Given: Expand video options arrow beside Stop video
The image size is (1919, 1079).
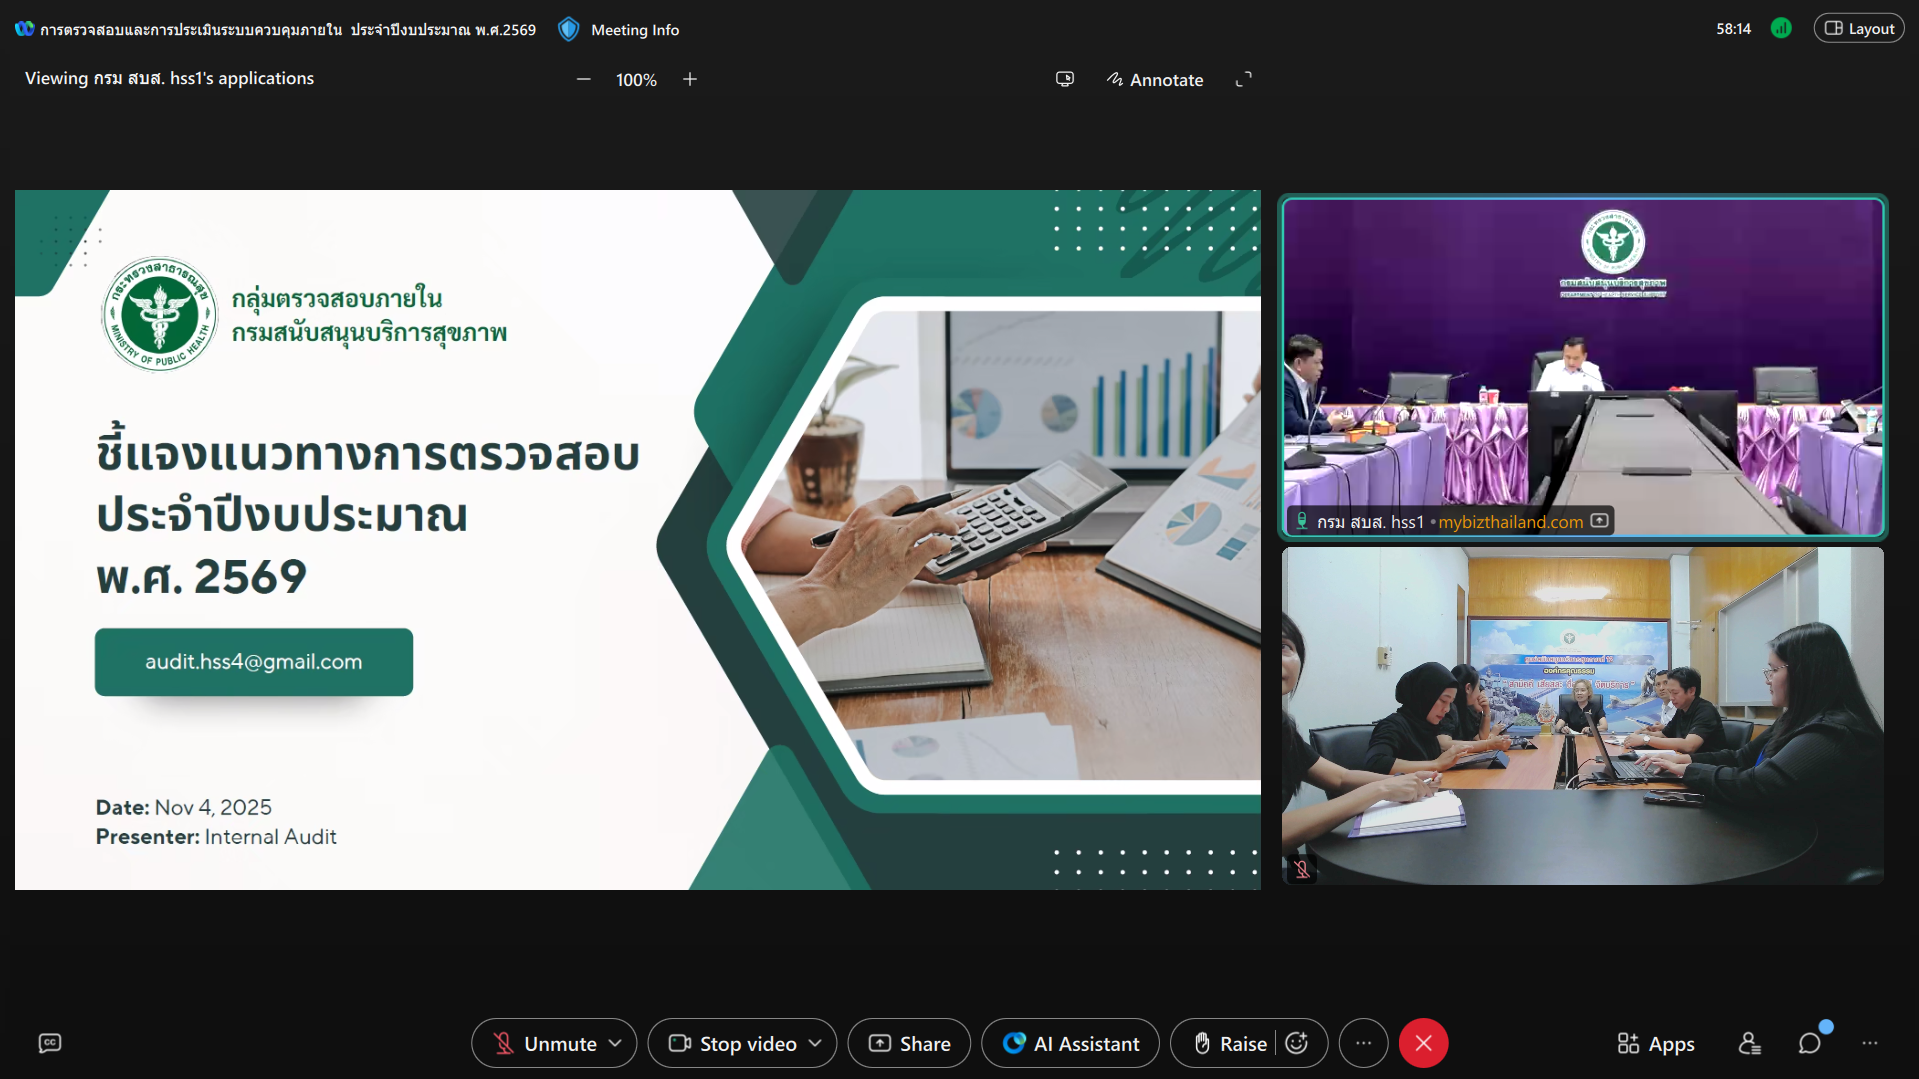Looking at the screenshot, I should click(815, 1043).
